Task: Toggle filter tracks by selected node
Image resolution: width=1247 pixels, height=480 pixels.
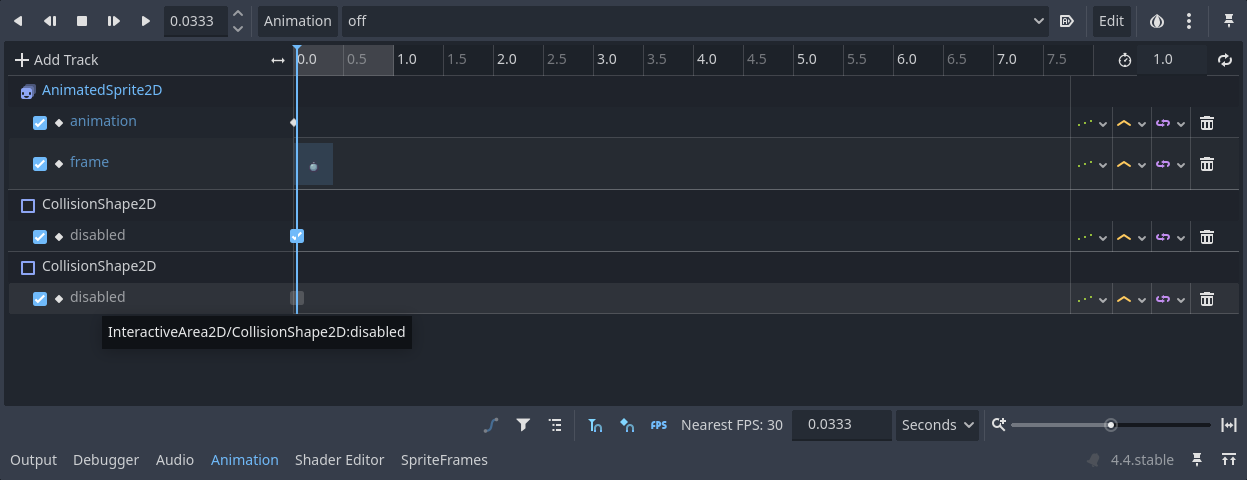Action: click(x=523, y=425)
